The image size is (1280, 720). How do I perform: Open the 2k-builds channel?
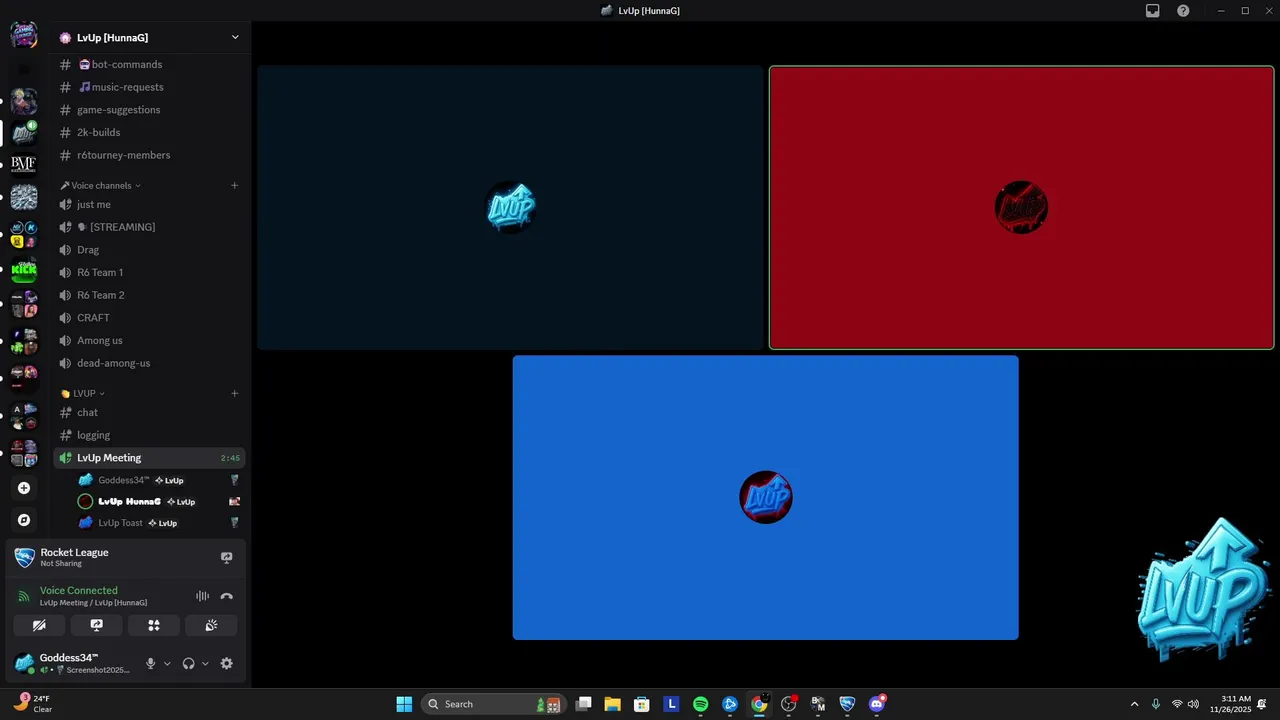(149, 132)
